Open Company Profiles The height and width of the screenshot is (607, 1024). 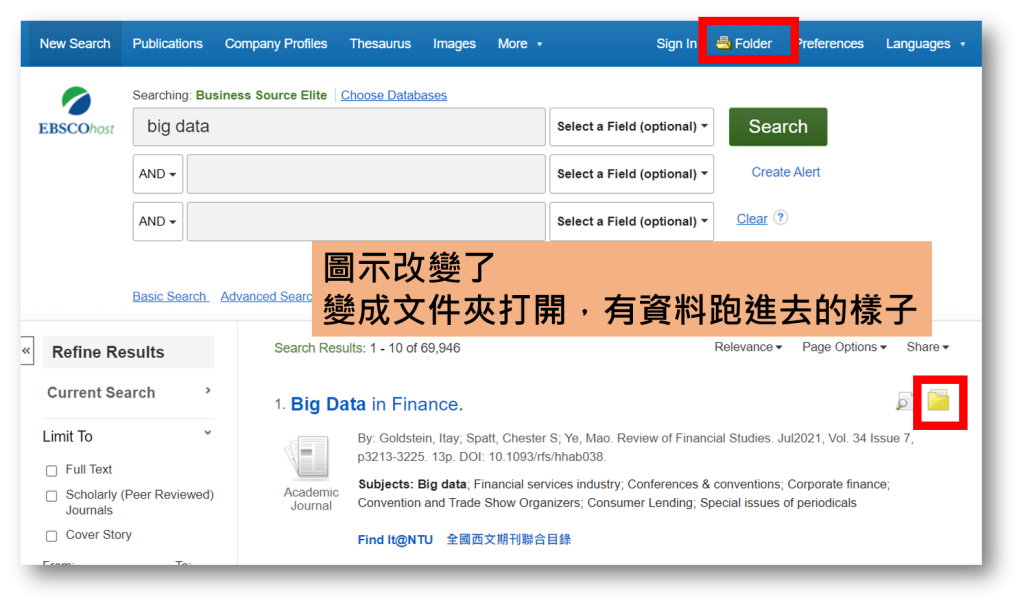[276, 44]
